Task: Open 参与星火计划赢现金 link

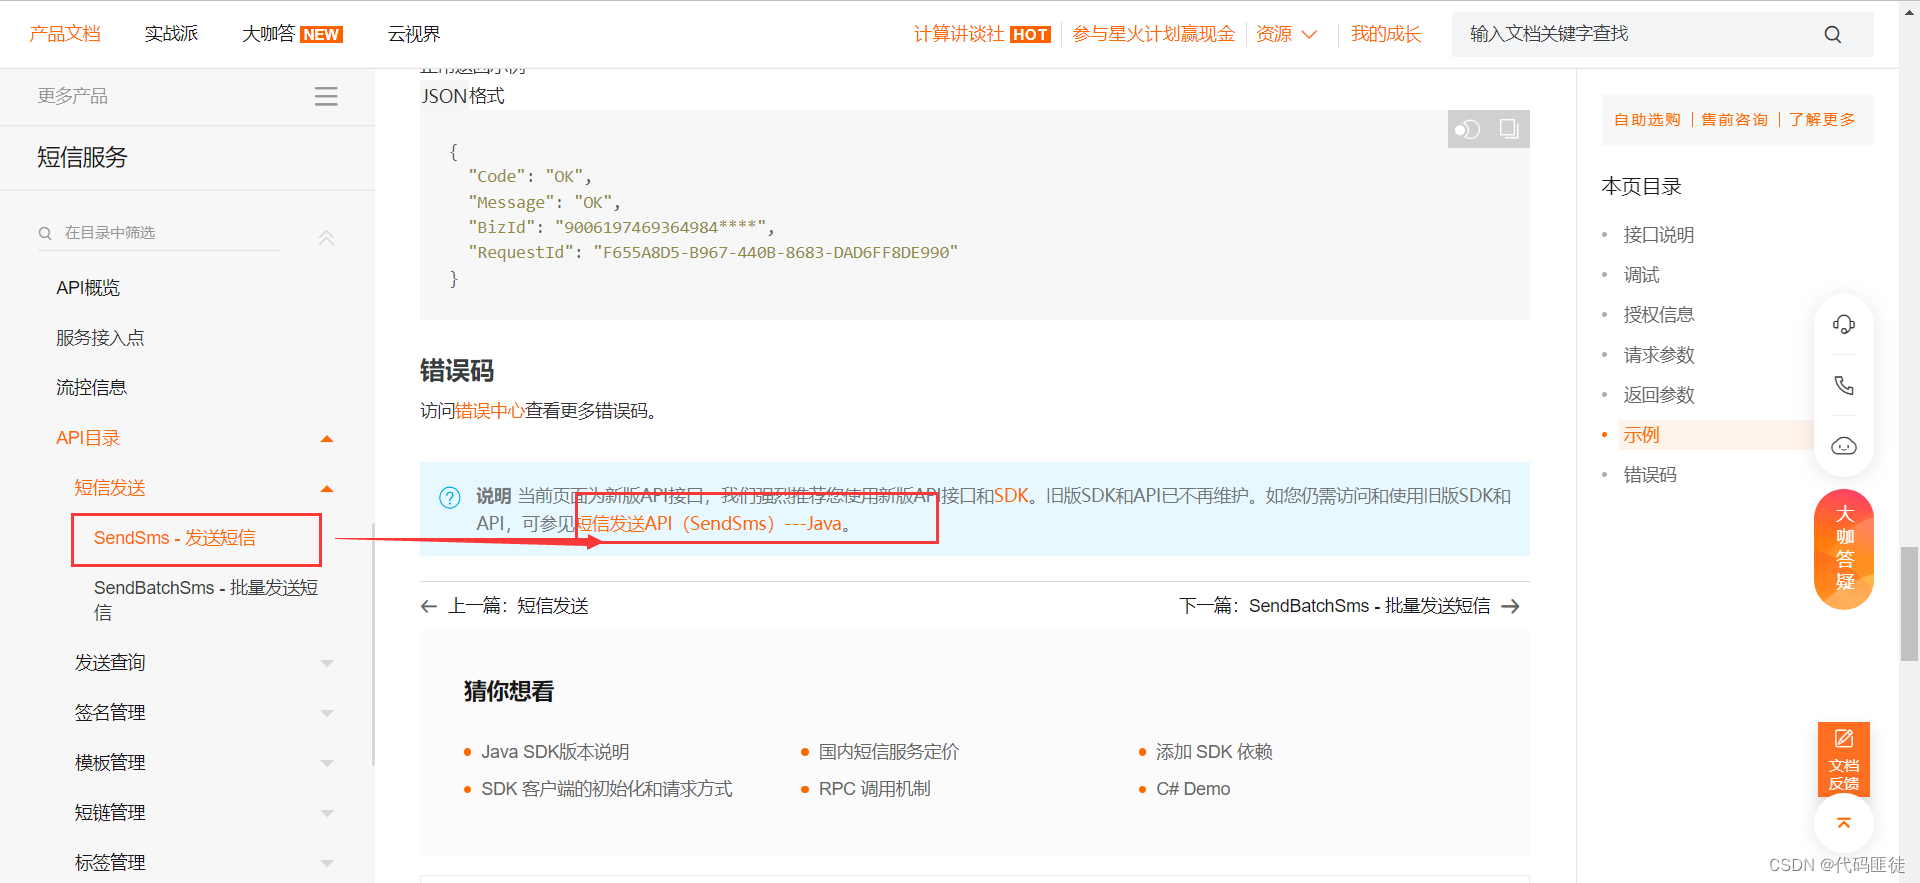Action: (x=1153, y=34)
